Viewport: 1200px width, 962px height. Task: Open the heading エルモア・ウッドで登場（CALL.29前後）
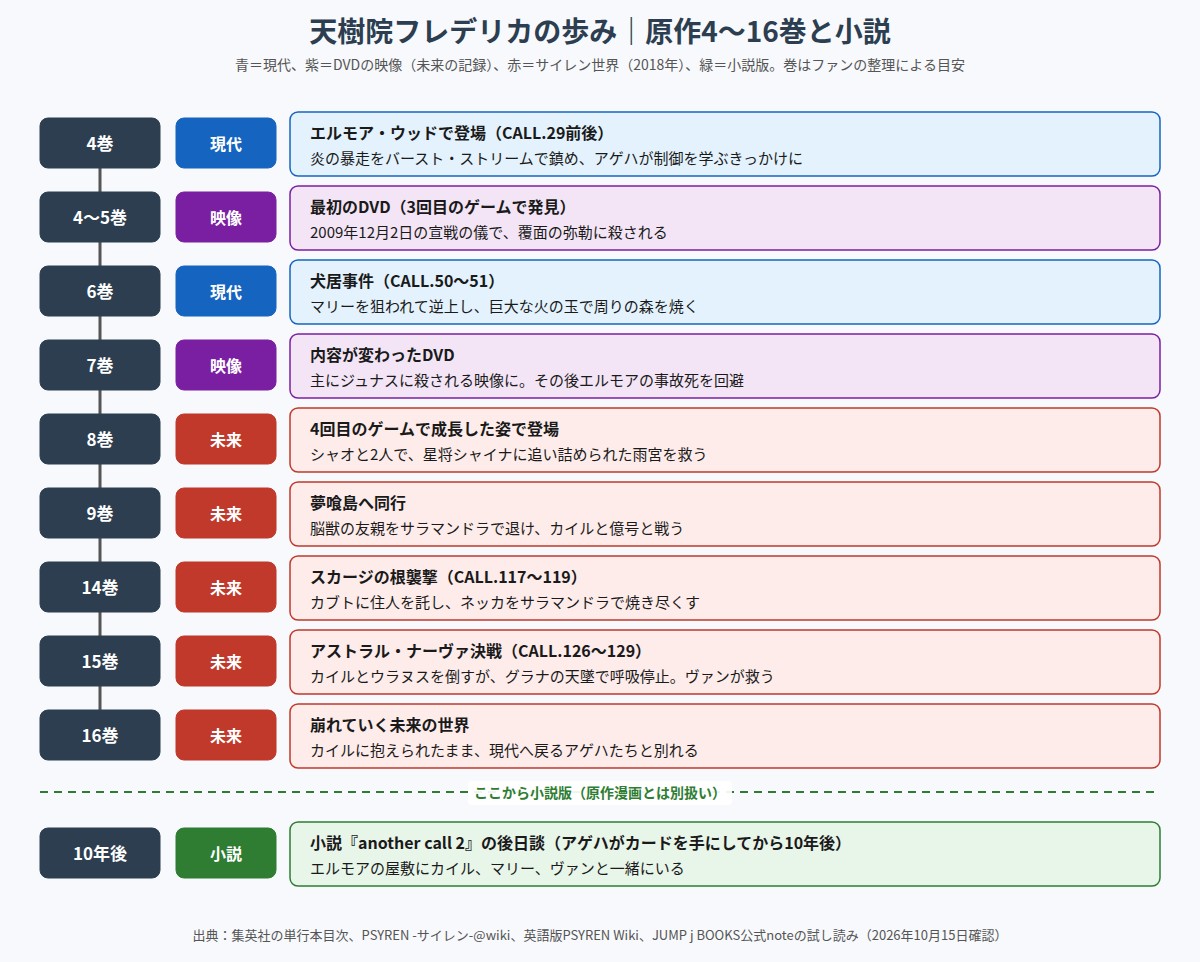458,133
